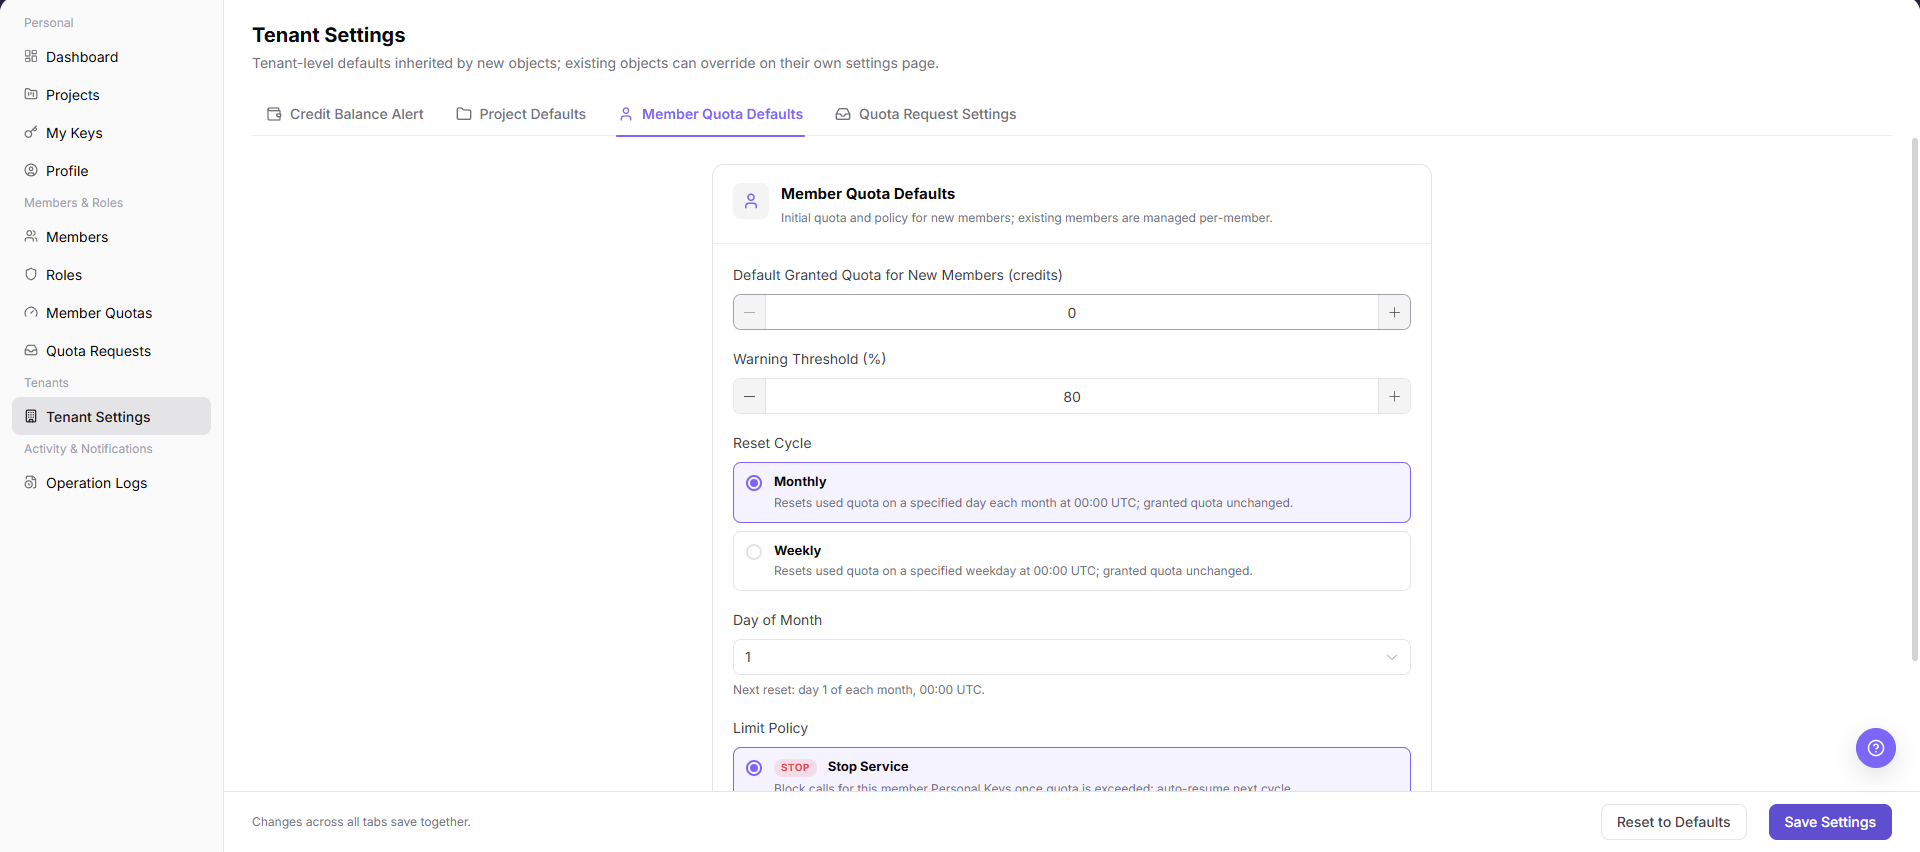Click the 'Limit Policy' field label

click(770, 728)
